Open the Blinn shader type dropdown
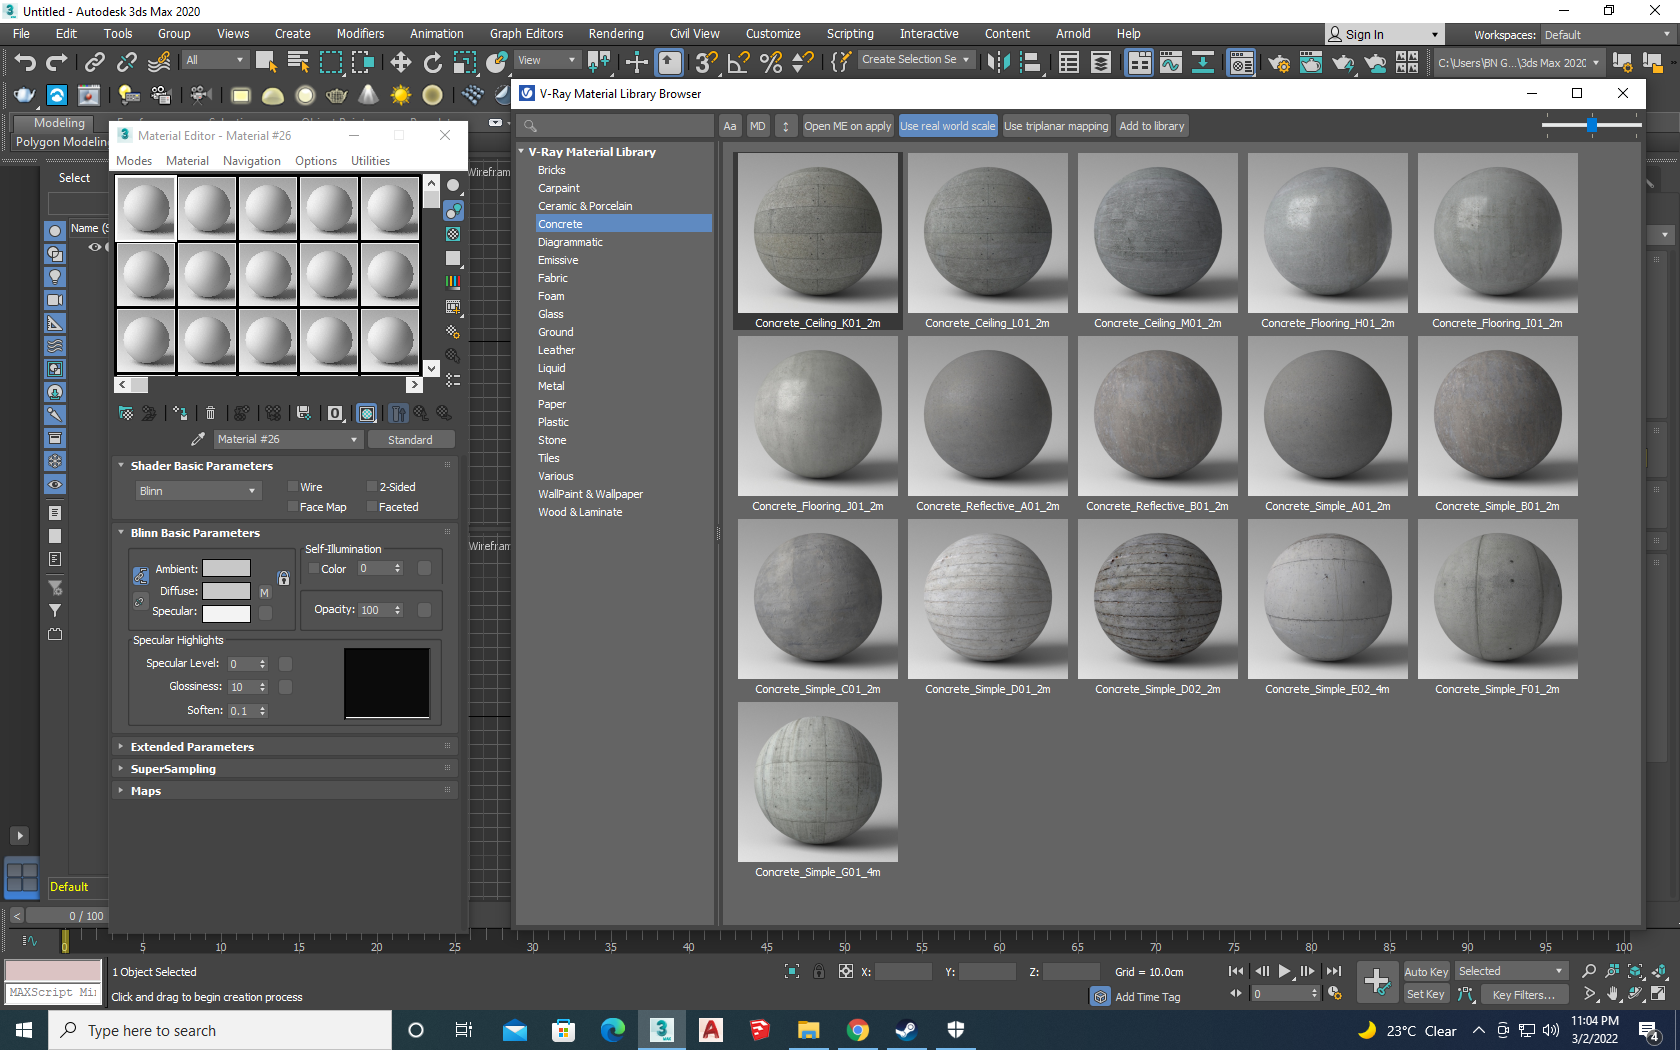This screenshot has height=1050, width=1680. click(x=198, y=490)
